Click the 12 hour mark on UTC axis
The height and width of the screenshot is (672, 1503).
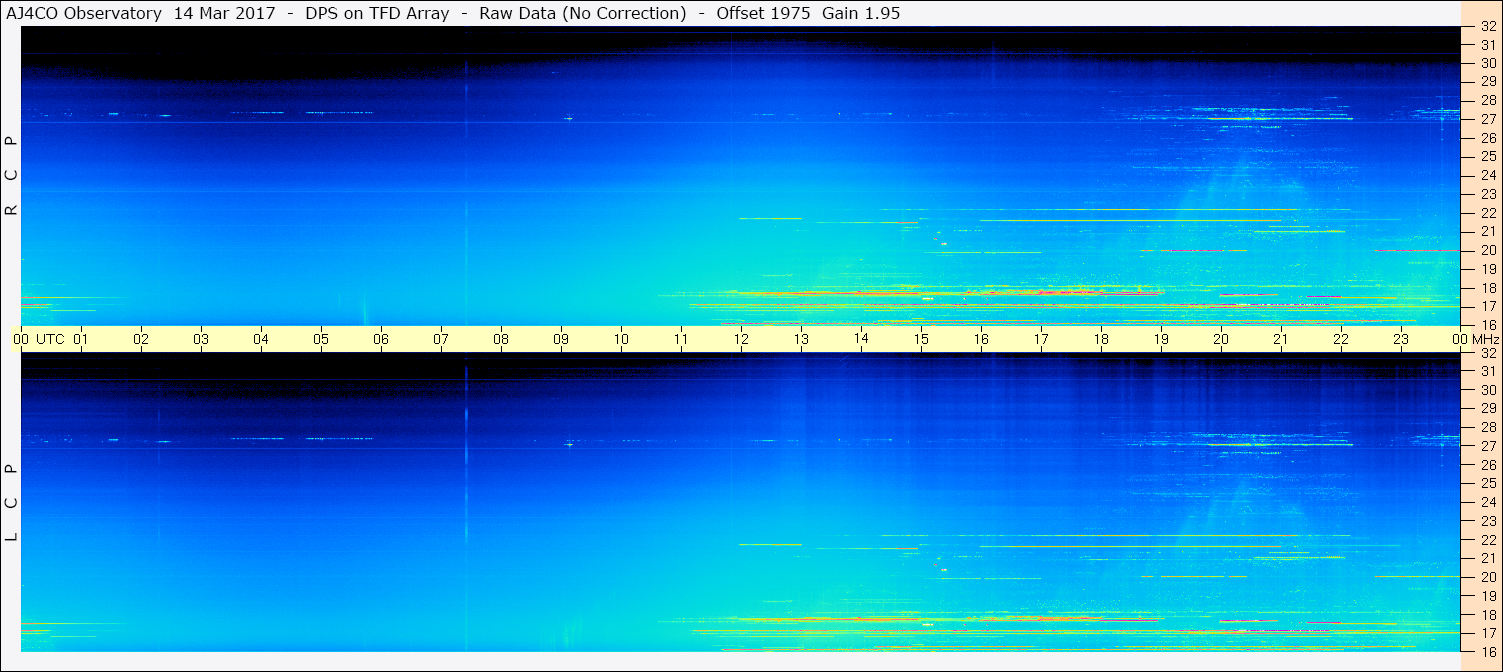[741, 339]
